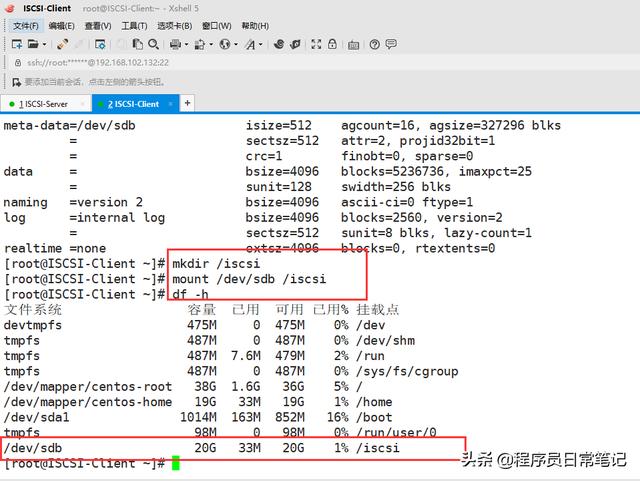
Task: Click the greyed-out Disconnect icon
Action: (79, 44)
